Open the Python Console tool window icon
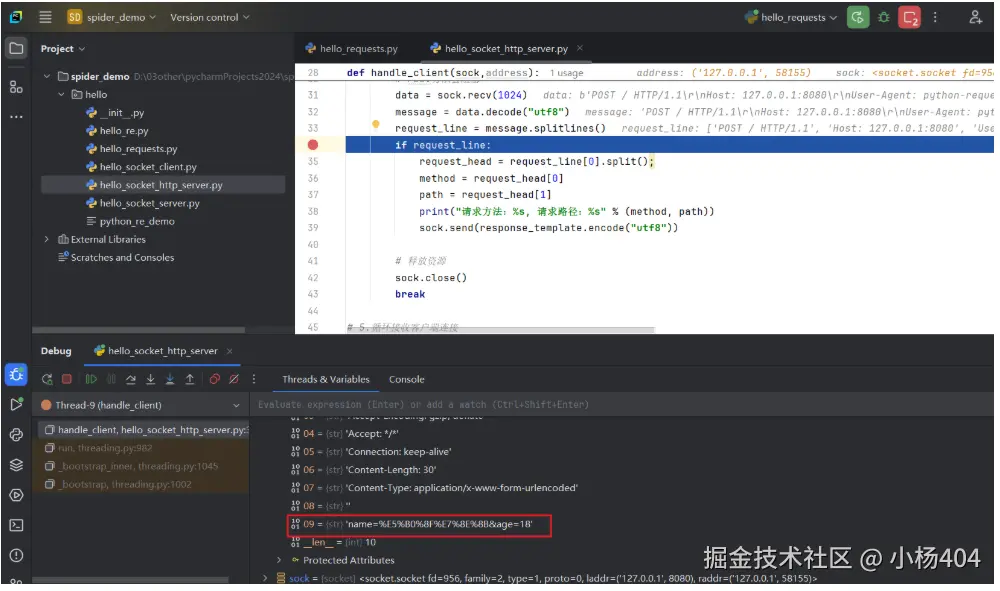The height and width of the screenshot is (591, 1000). [17, 435]
